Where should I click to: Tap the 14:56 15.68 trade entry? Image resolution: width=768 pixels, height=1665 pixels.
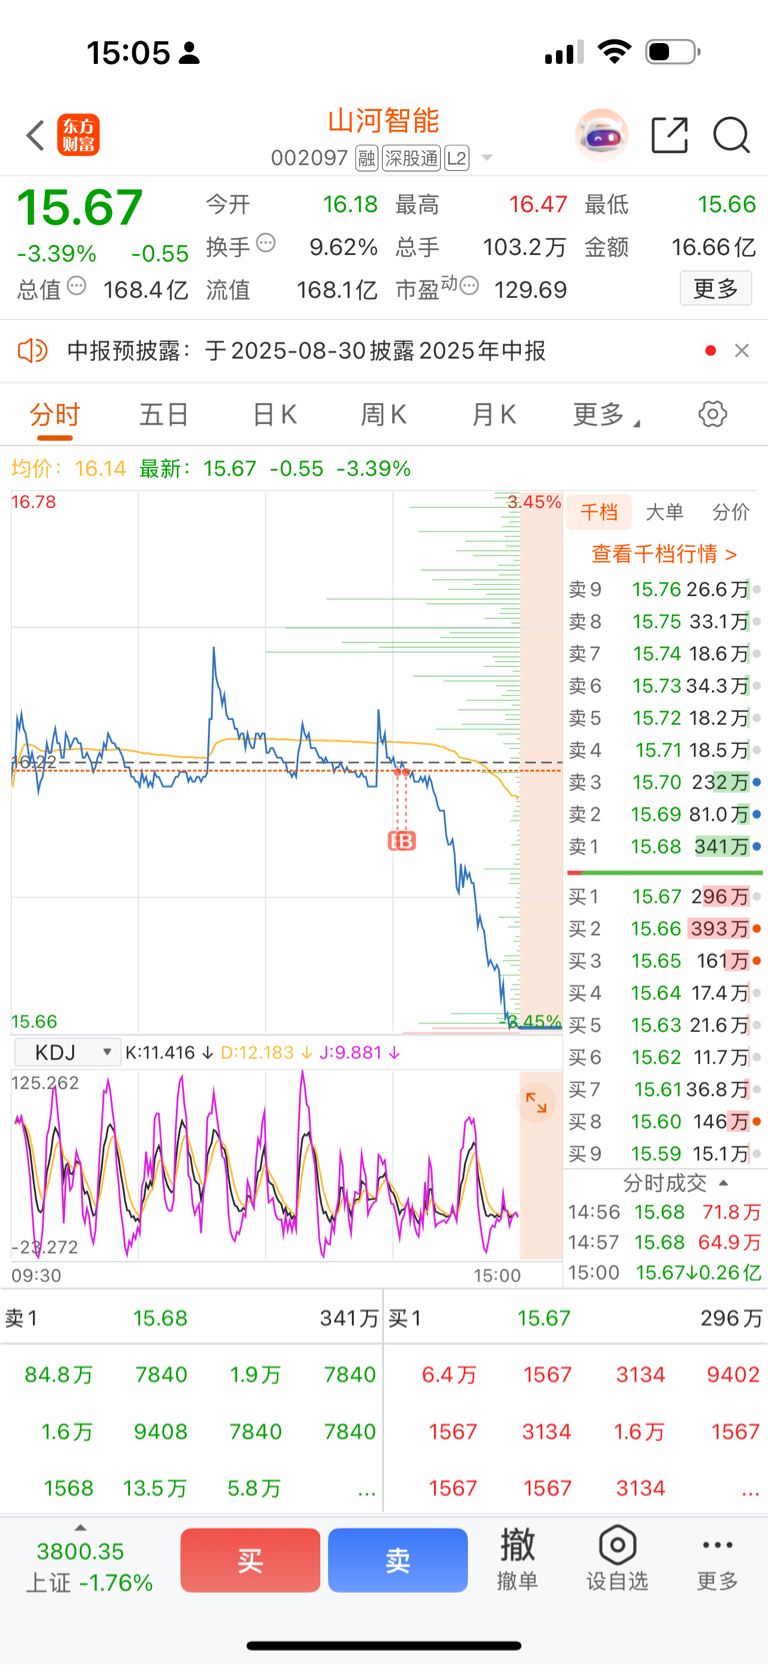(664, 1212)
